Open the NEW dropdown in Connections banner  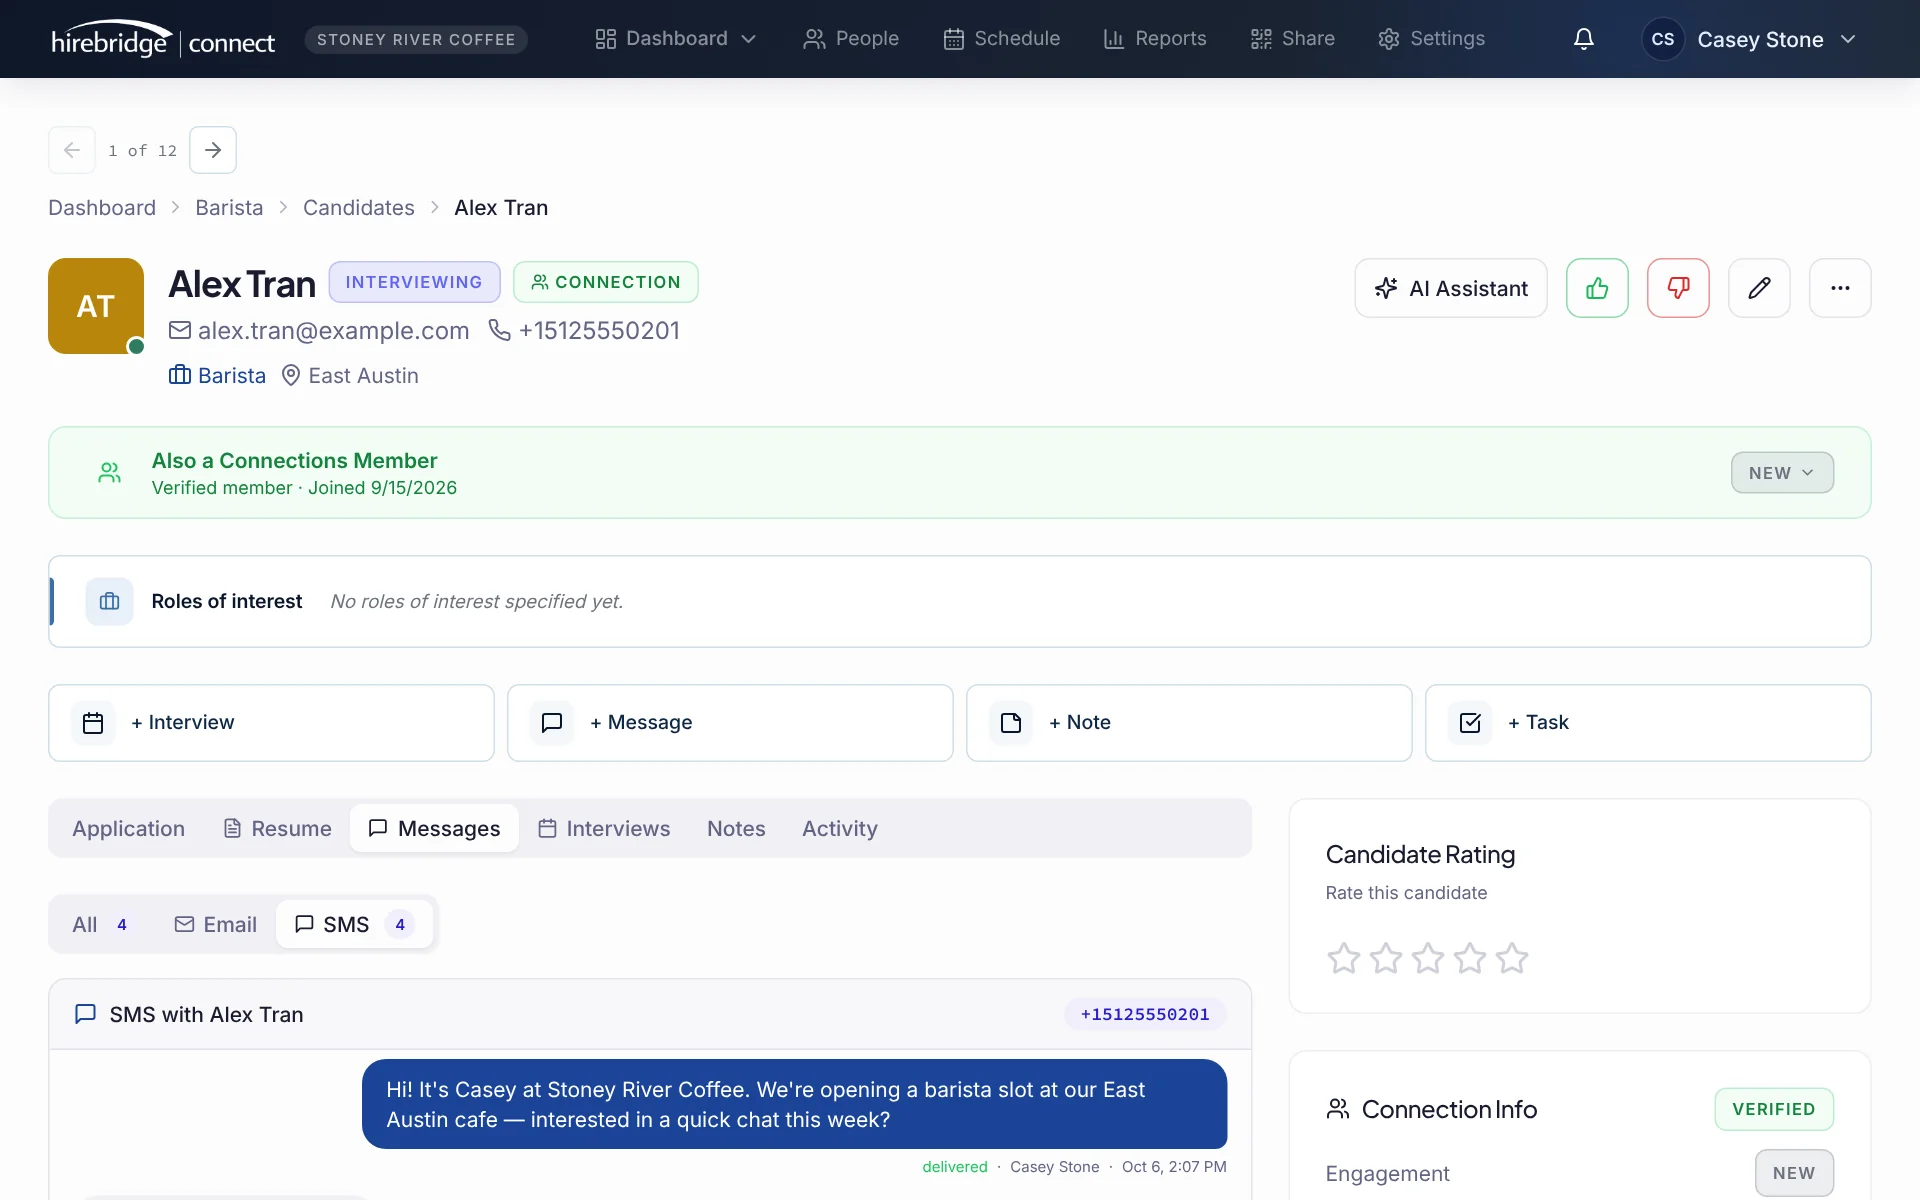(x=1782, y=473)
